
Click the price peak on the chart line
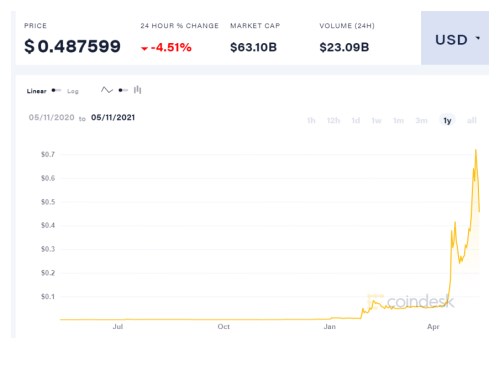(x=476, y=150)
